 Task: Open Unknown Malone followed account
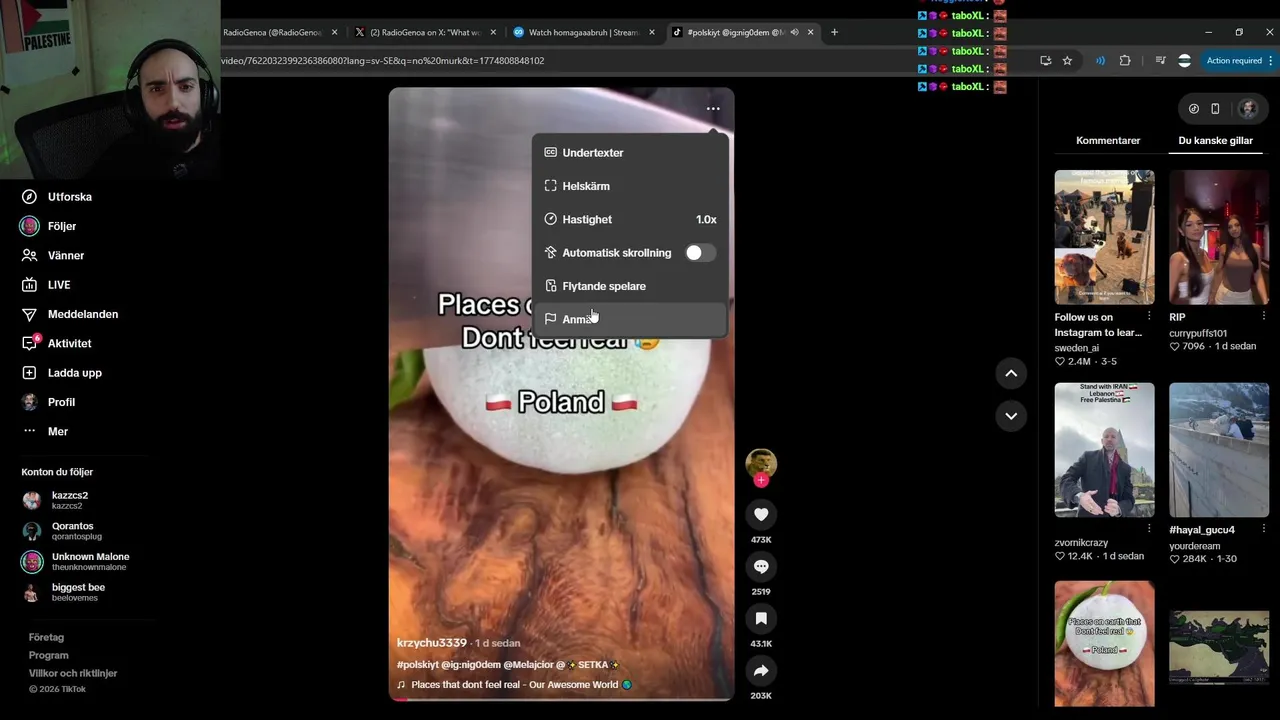point(76,562)
